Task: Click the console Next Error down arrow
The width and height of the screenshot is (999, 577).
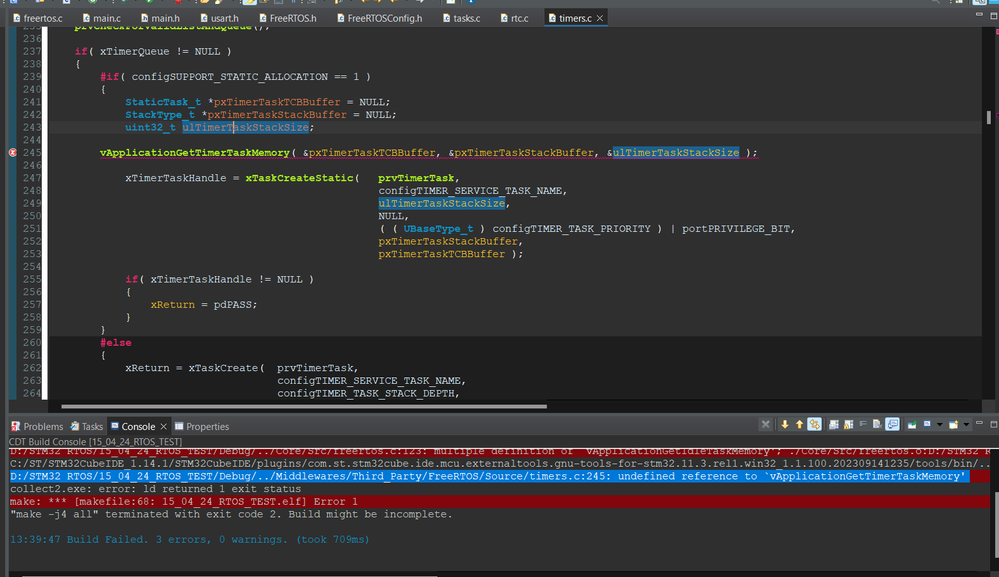Action: tap(785, 425)
